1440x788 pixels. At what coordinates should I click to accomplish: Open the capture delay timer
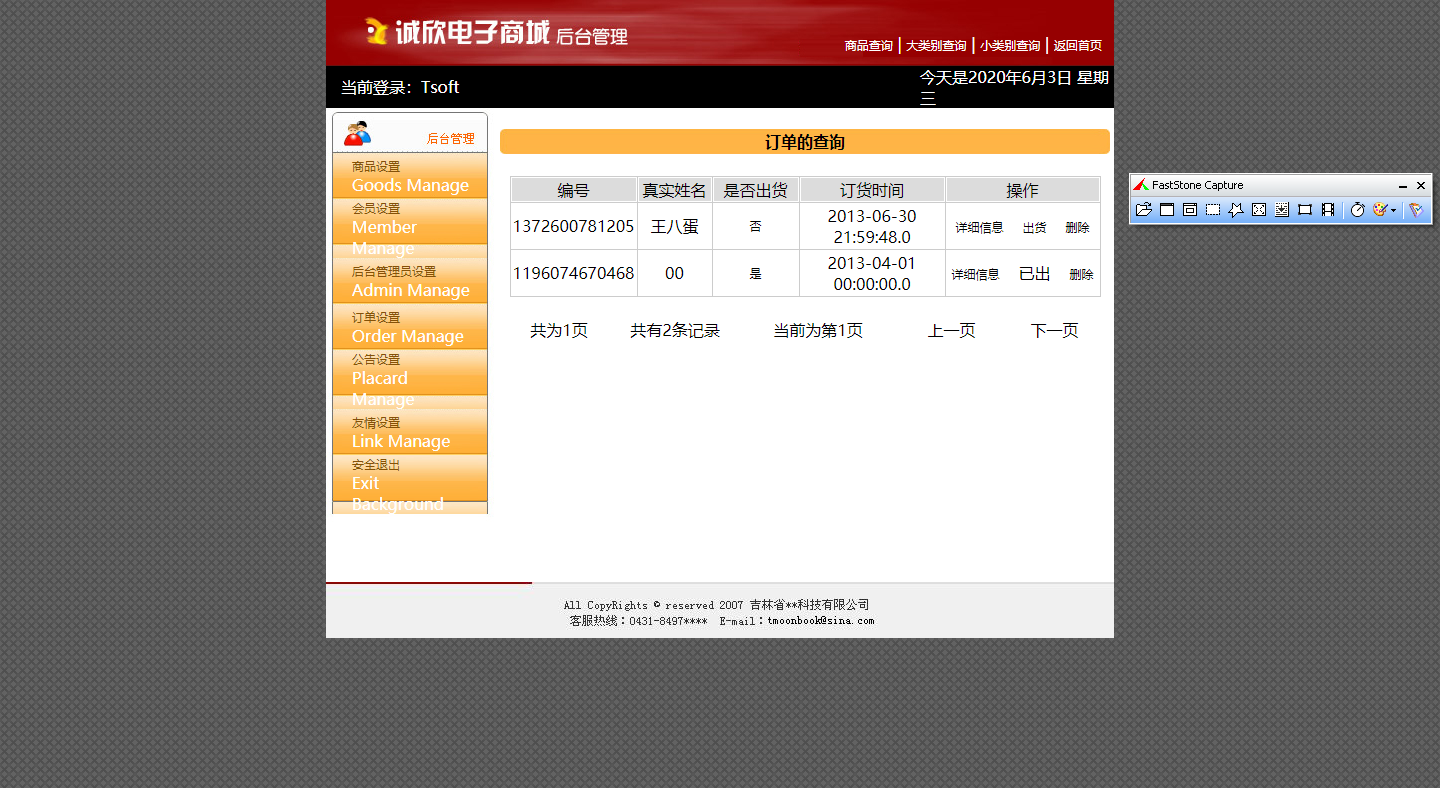[1357, 210]
